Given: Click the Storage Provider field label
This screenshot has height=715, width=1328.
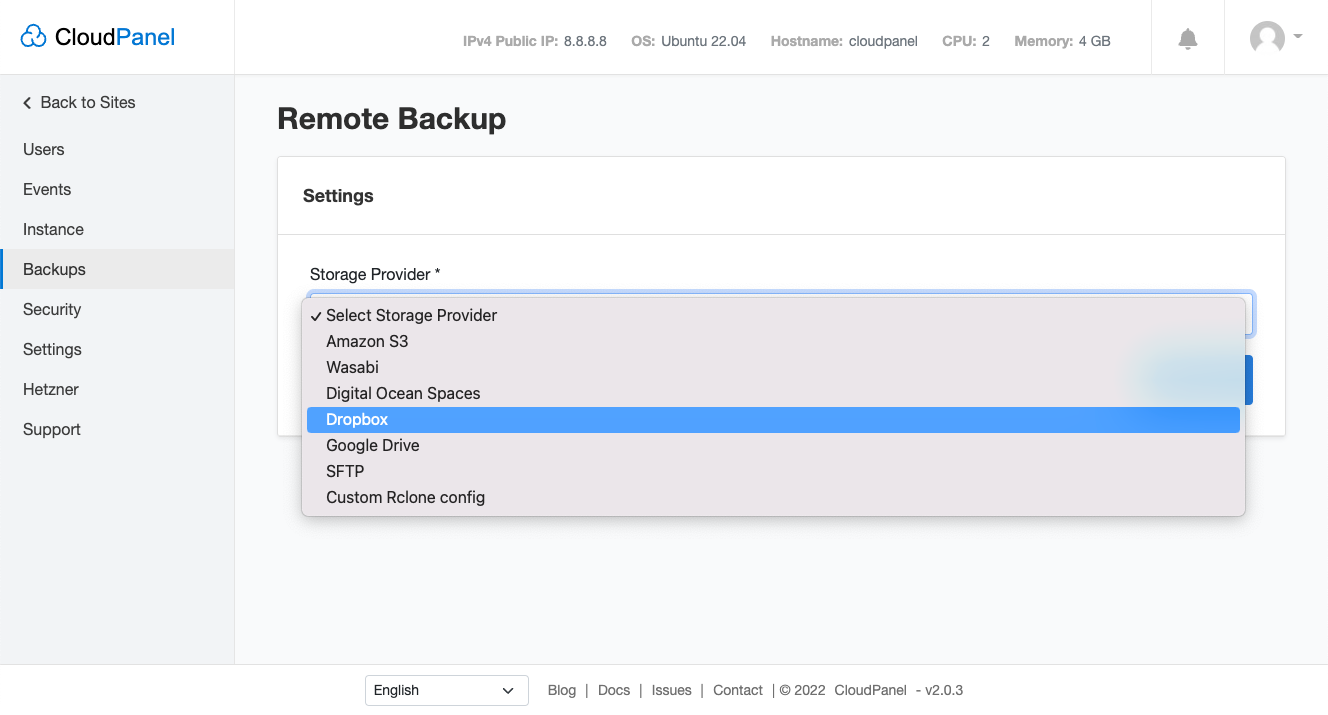Looking at the screenshot, I should 375,274.
